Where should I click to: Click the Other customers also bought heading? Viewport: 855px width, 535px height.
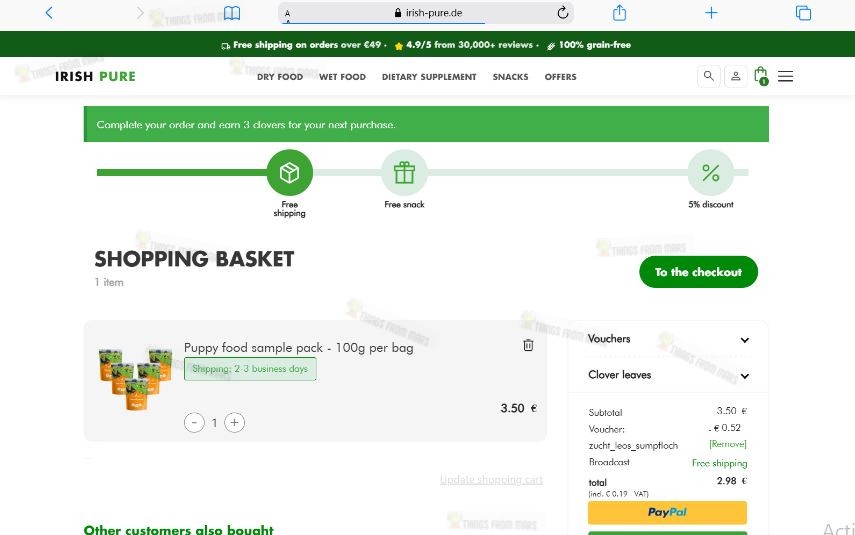coord(178,529)
